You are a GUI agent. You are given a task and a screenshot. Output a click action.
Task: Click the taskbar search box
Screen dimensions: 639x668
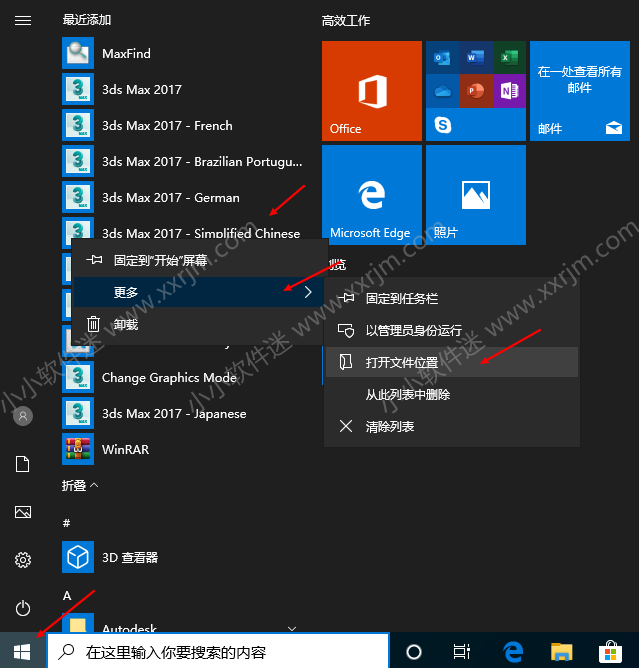point(218,652)
